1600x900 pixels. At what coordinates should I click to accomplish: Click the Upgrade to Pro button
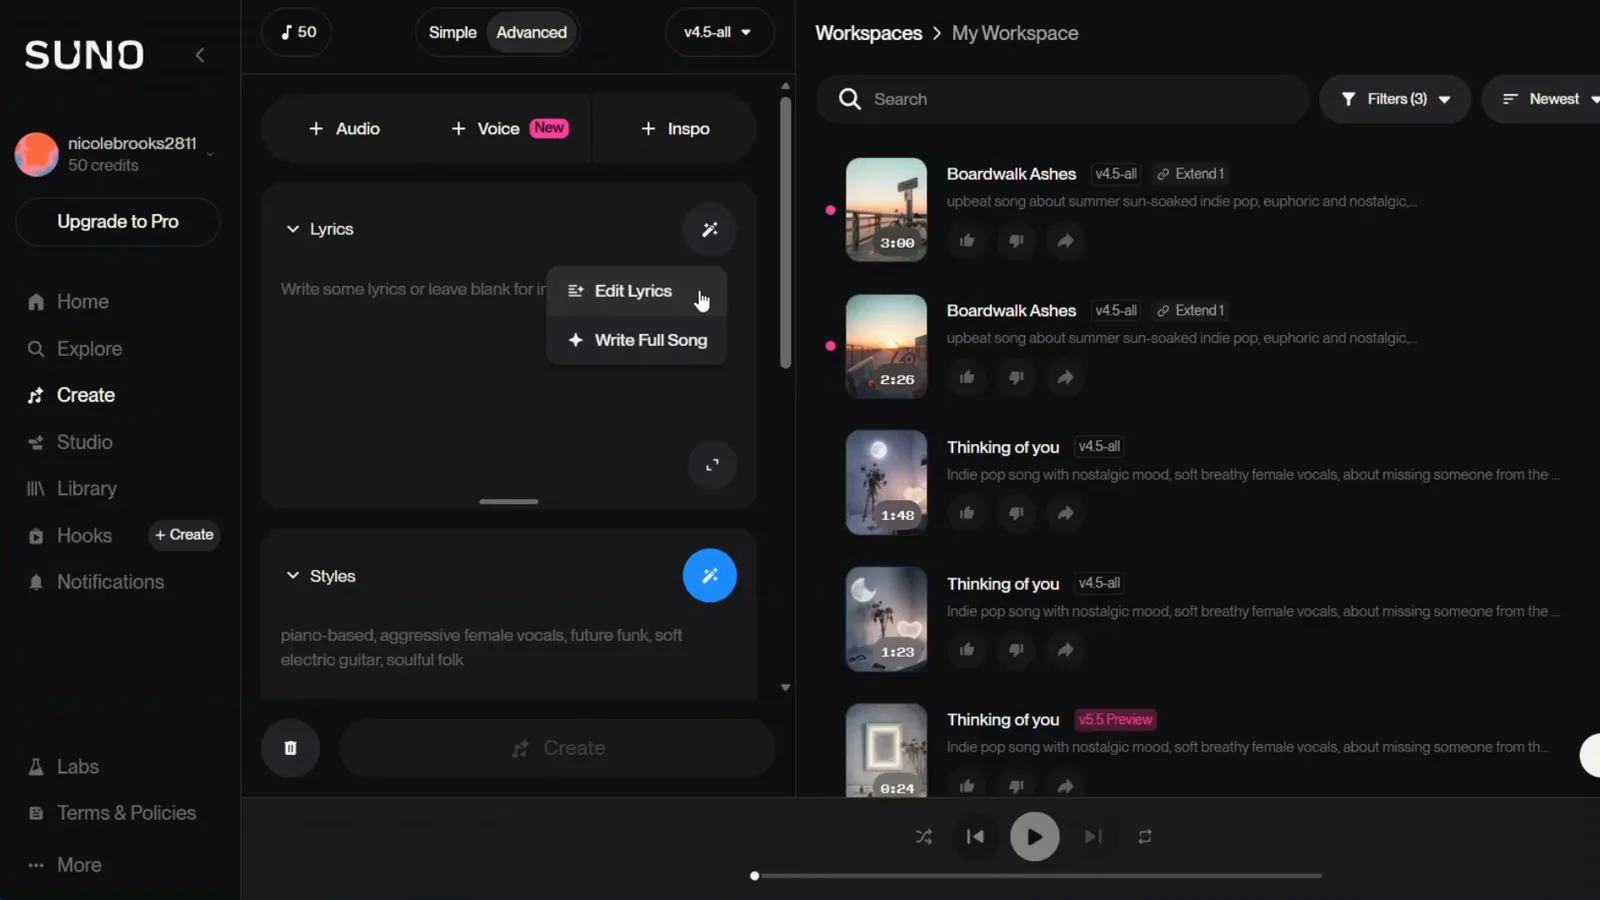click(118, 222)
